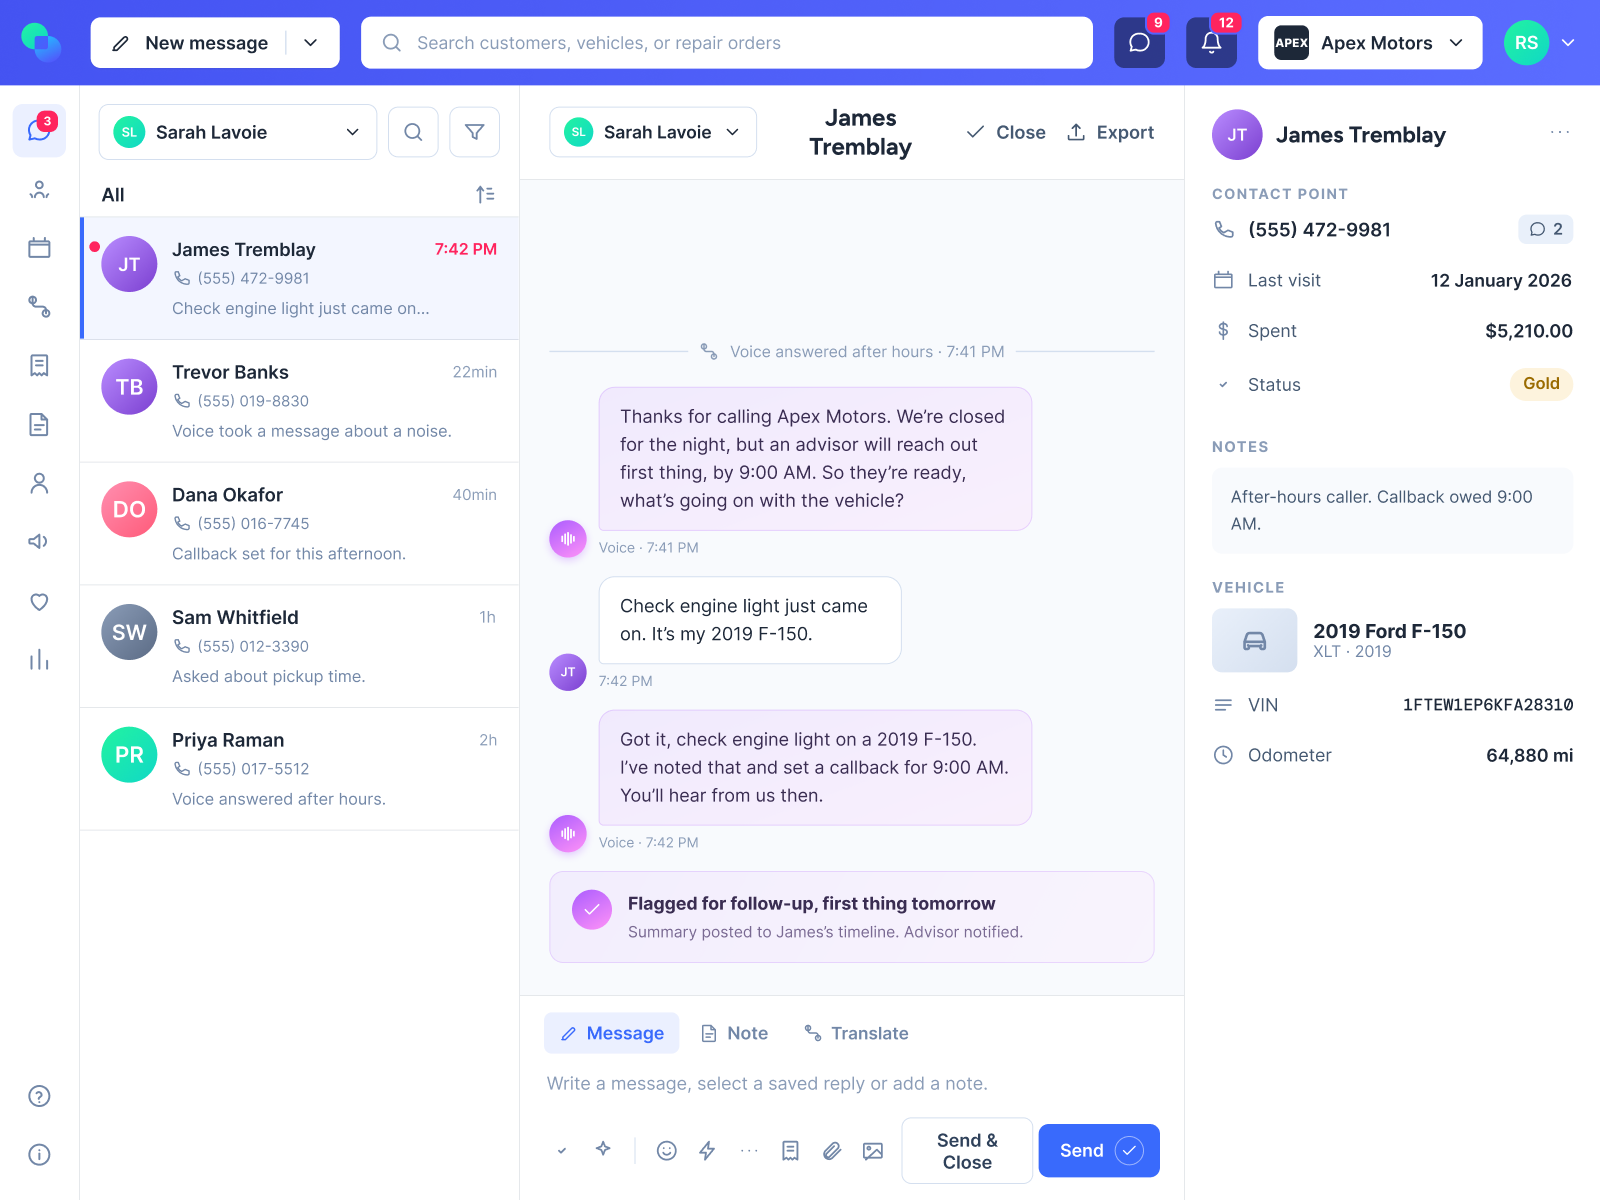The height and width of the screenshot is (1200, 1600).
Task: Open the Sarah Lavoie assignee dropdown in chat header
Action: [653, 132]
